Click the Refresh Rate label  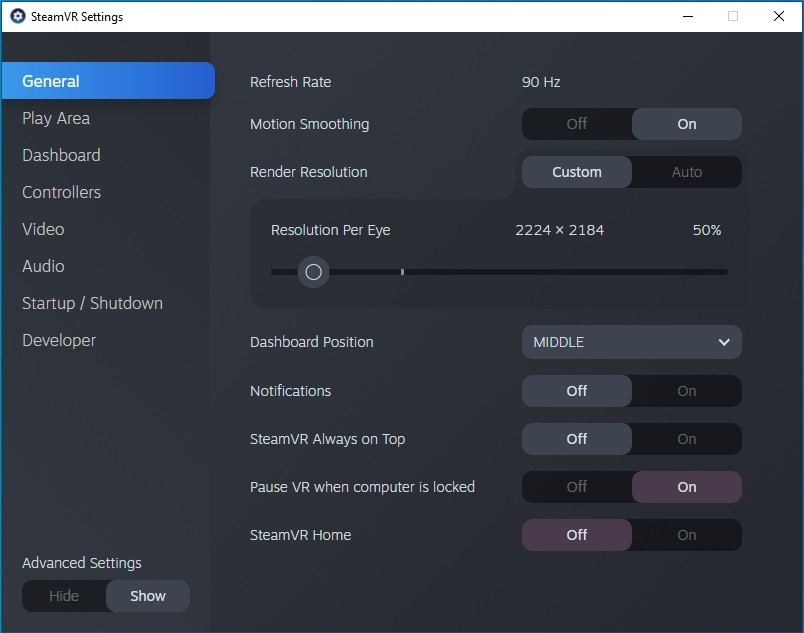(290, 82)
